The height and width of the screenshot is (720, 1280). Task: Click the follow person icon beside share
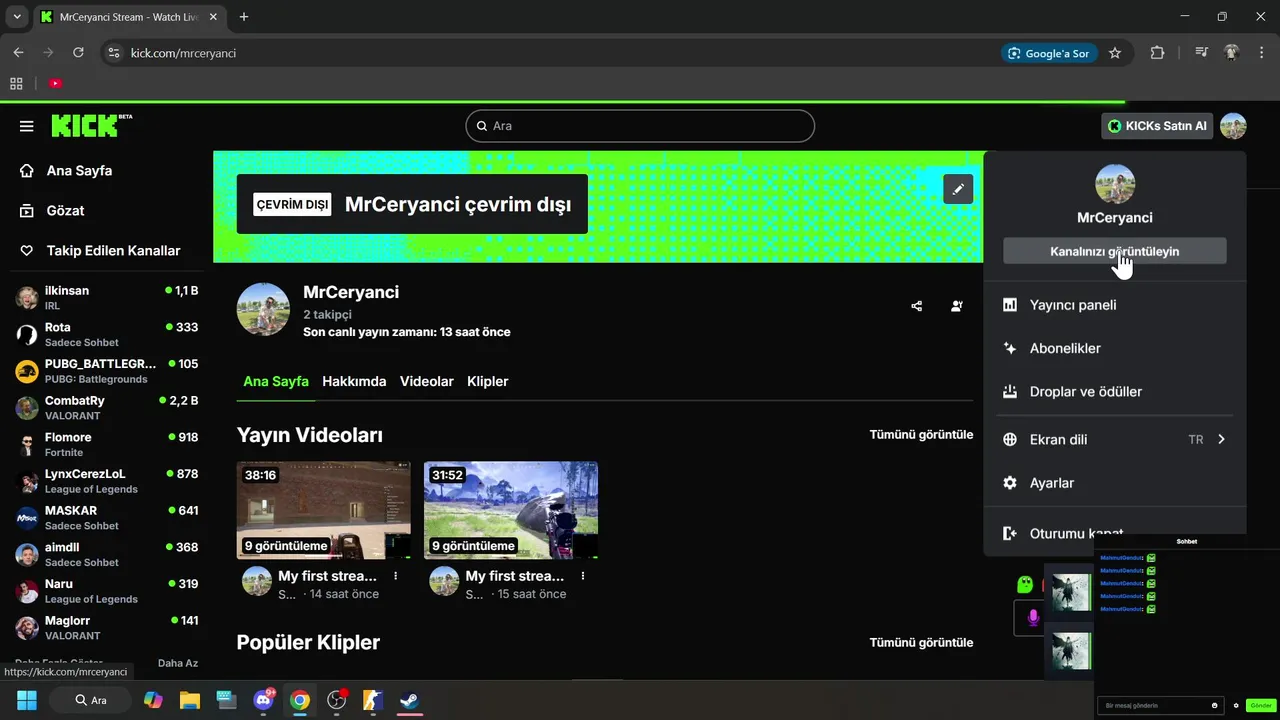(957, 306)
